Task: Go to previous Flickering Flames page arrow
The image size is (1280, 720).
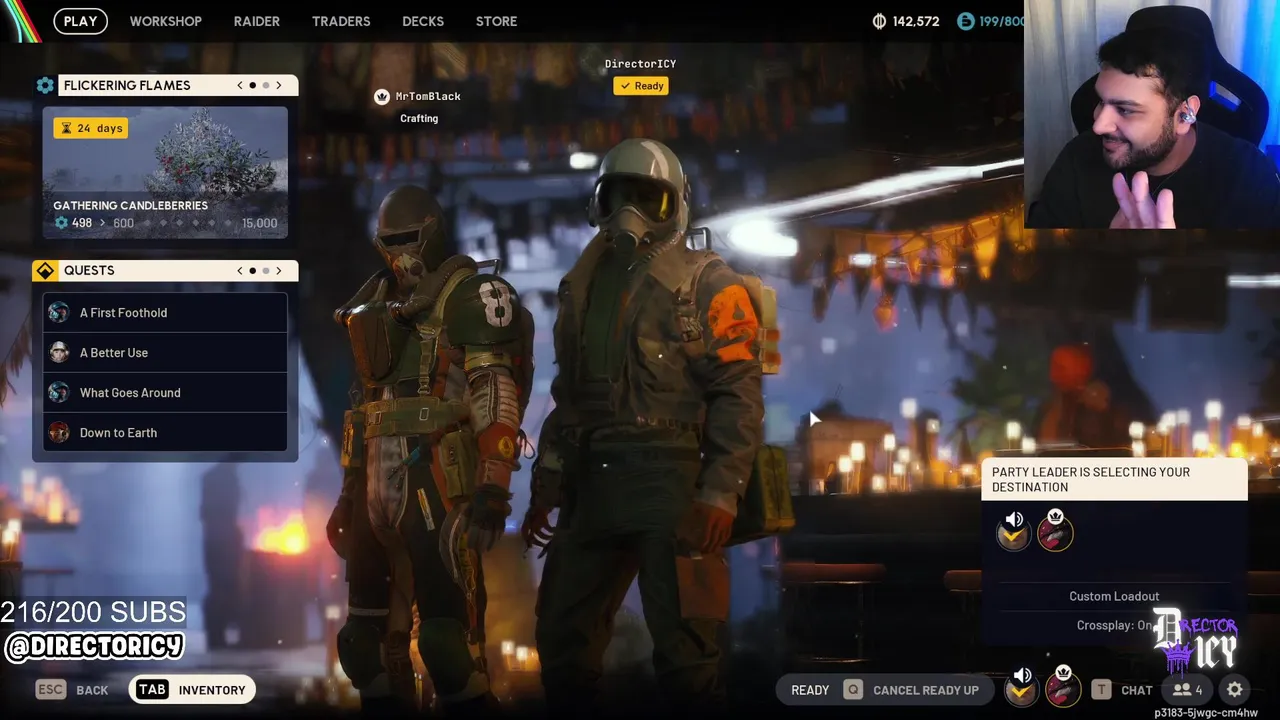Action: (x=240, y=85)
